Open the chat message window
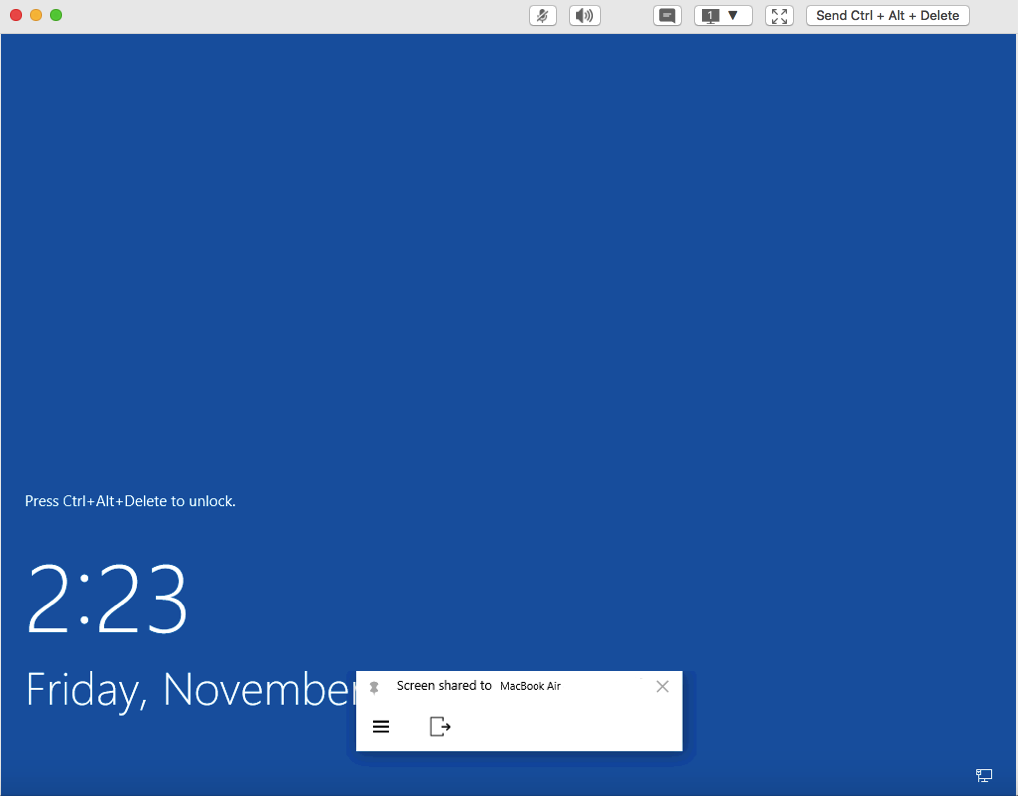1018x796 pixels. click(x=667, y=16)
